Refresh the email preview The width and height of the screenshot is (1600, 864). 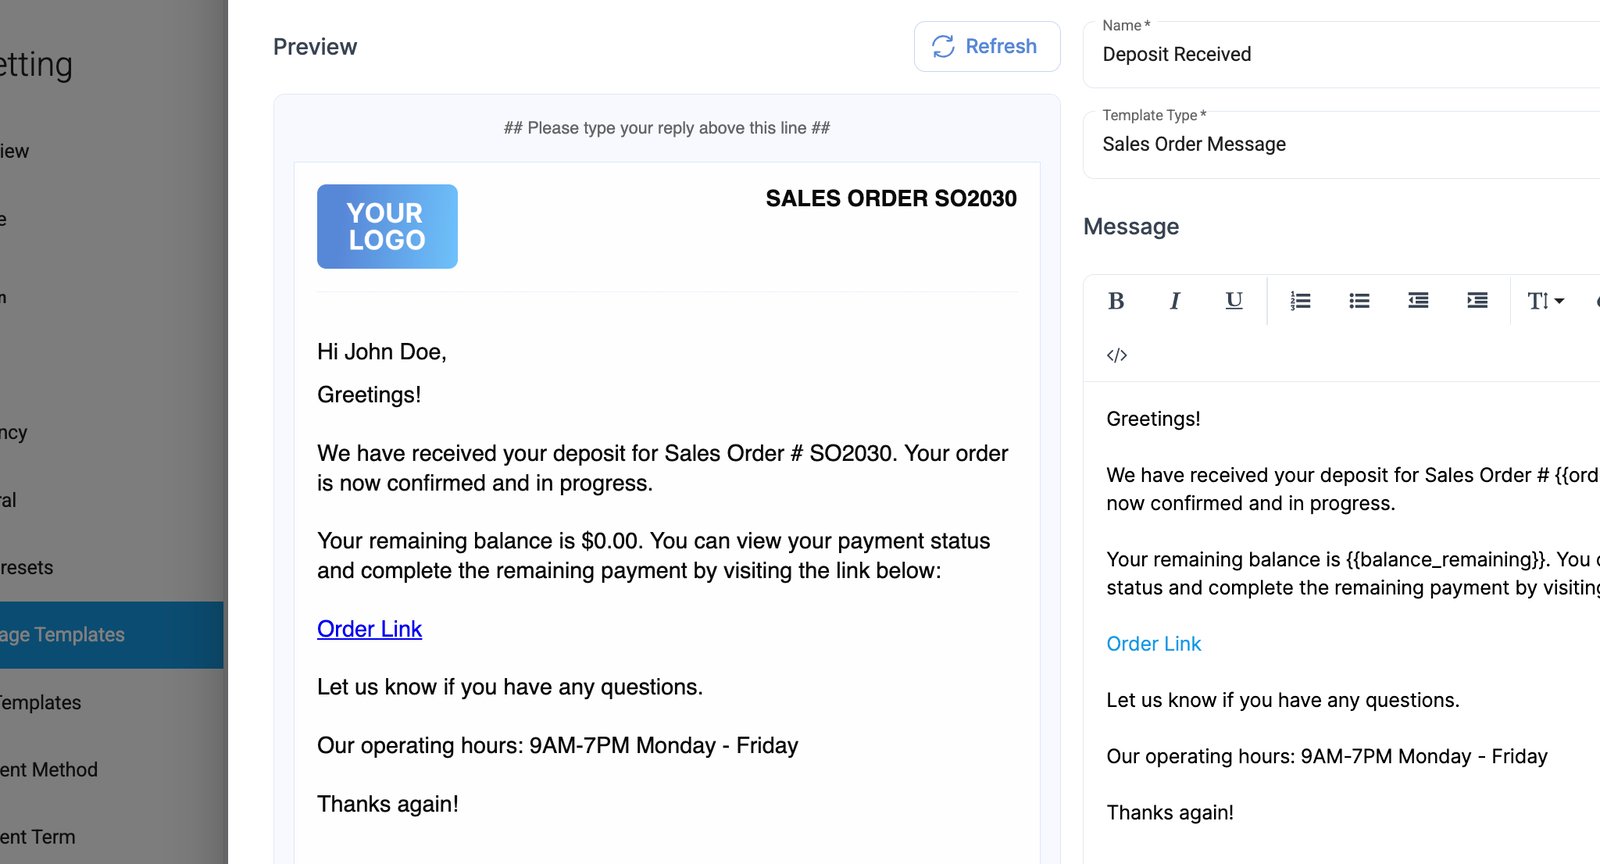986,47
